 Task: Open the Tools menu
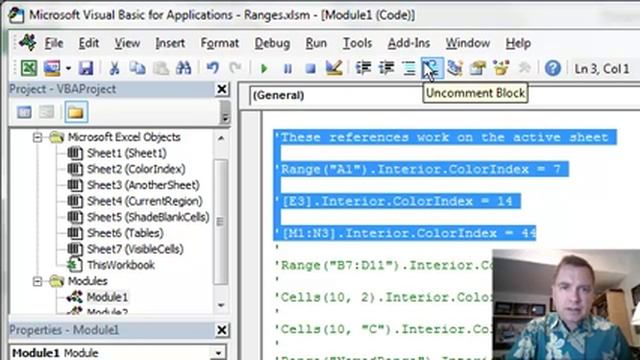pyautogui.click(x=357, y=43)
